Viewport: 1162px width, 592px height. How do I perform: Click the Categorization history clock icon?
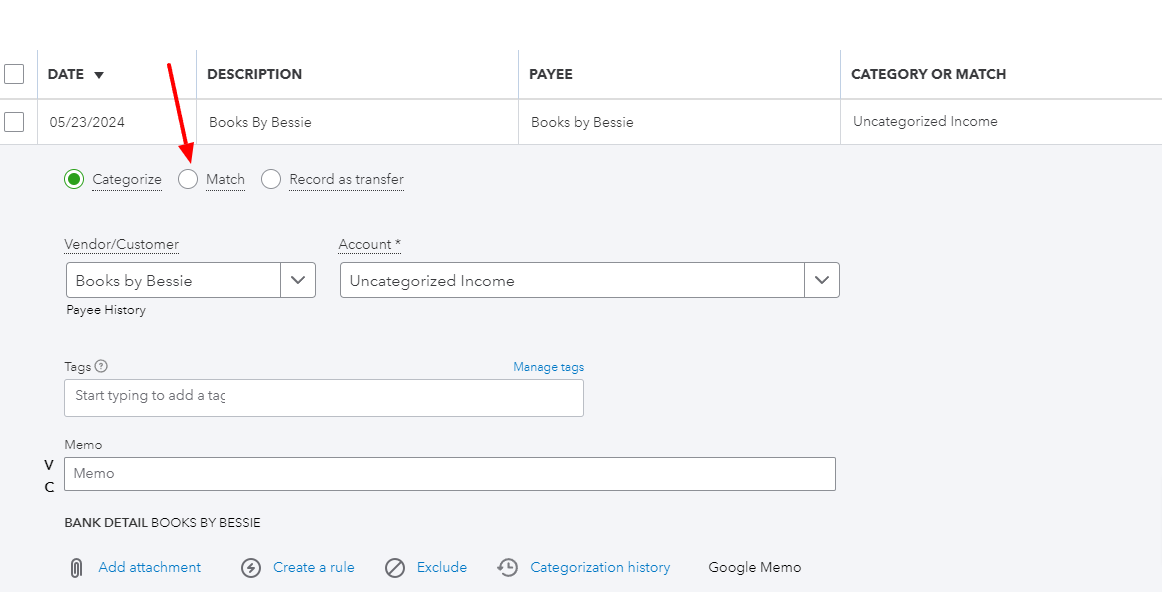[508, 568]
